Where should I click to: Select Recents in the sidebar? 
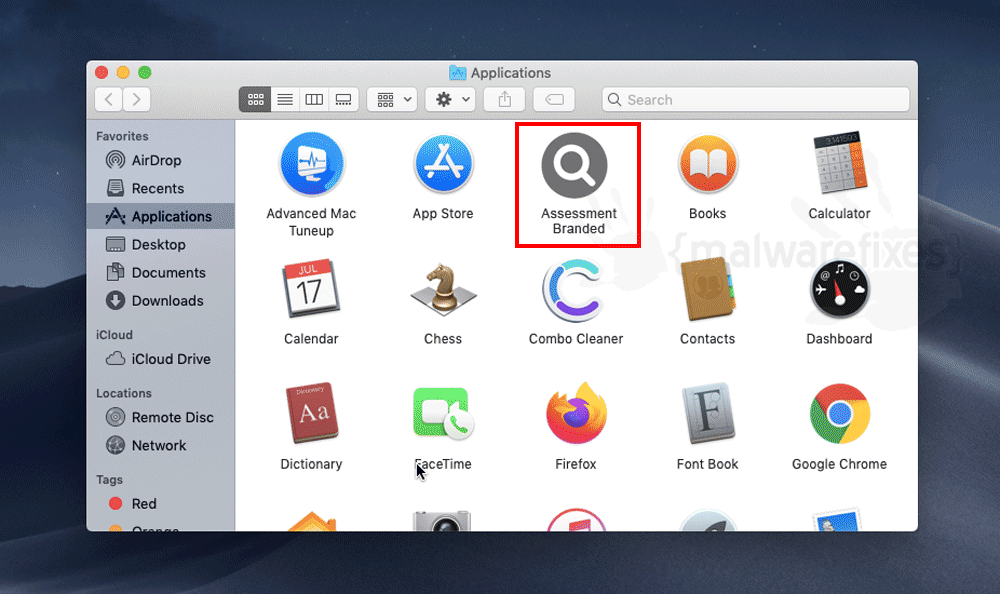(x=161, y=188)
